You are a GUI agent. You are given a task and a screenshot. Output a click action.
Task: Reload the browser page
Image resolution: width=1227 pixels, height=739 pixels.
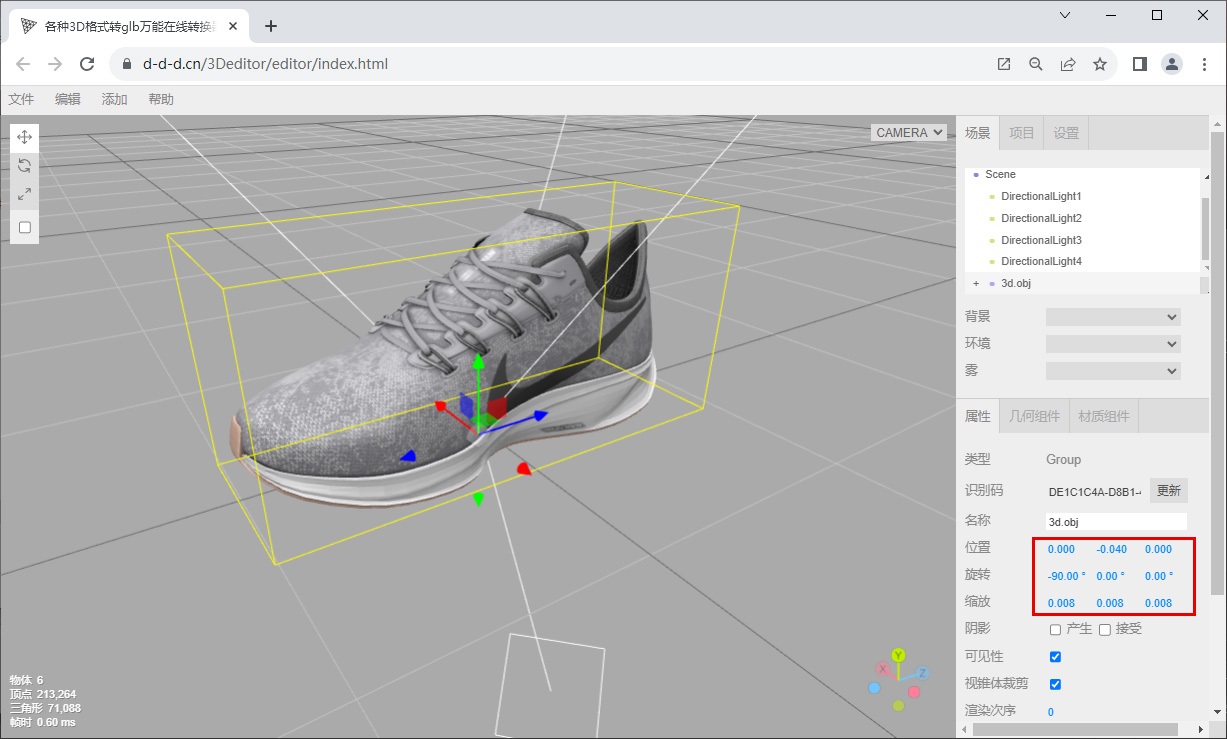[87, 64]
